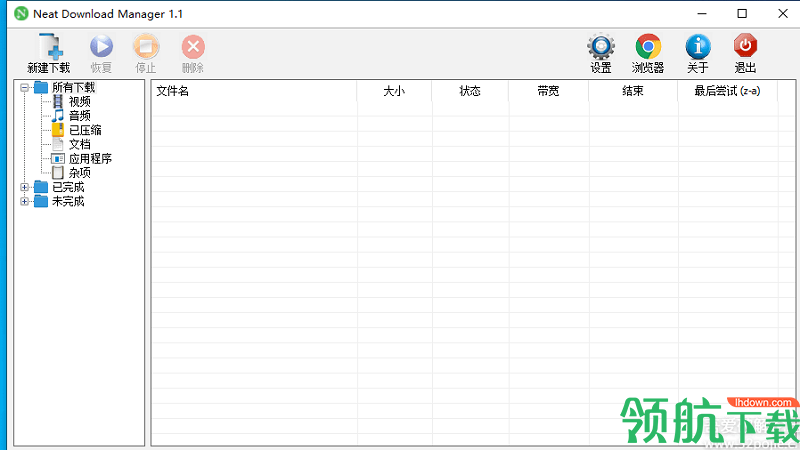Click the 退出 exit power icon

click(x=745, y=46)
